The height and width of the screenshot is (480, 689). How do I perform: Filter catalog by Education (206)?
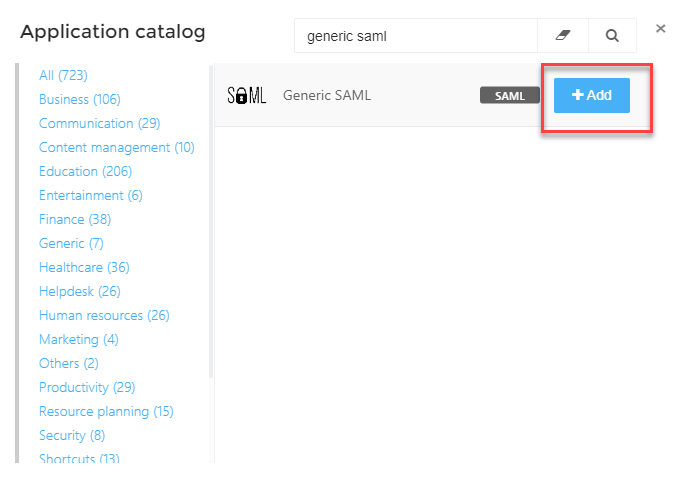click(x=85, y=171)
